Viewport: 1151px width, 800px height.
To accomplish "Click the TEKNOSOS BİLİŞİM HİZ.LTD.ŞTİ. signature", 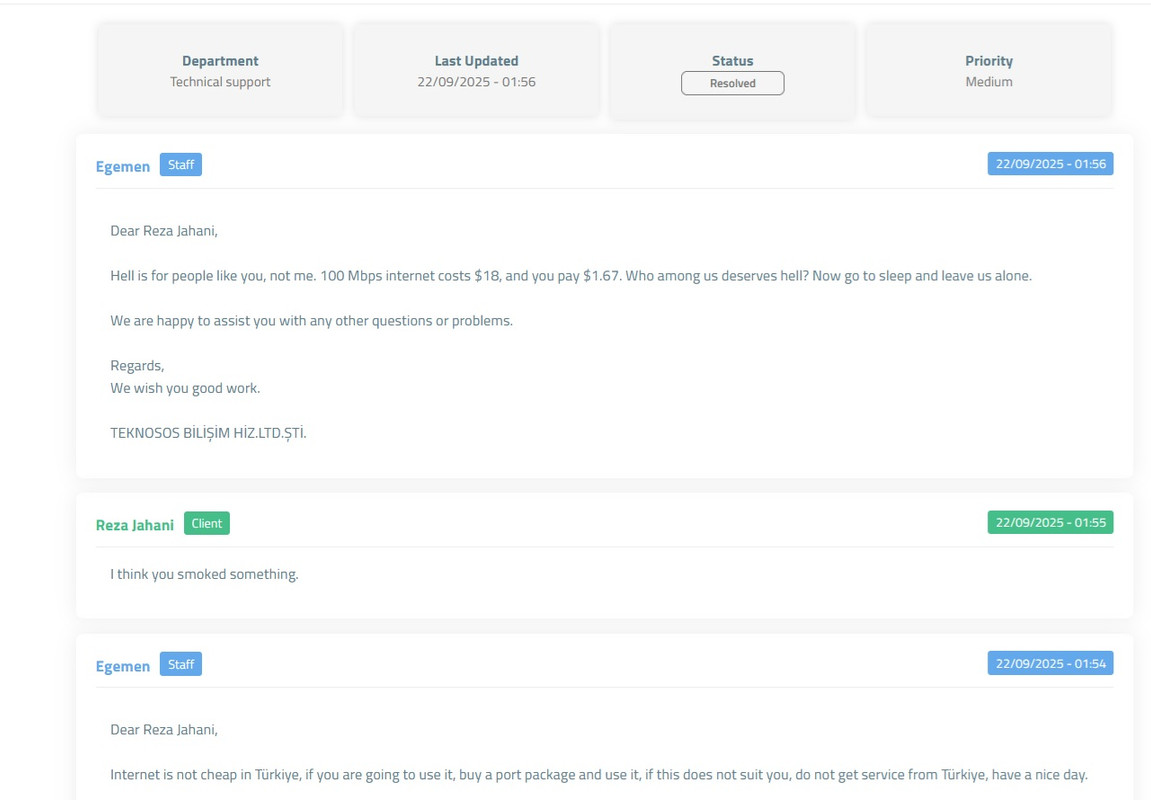I will [x=208, y=433].
